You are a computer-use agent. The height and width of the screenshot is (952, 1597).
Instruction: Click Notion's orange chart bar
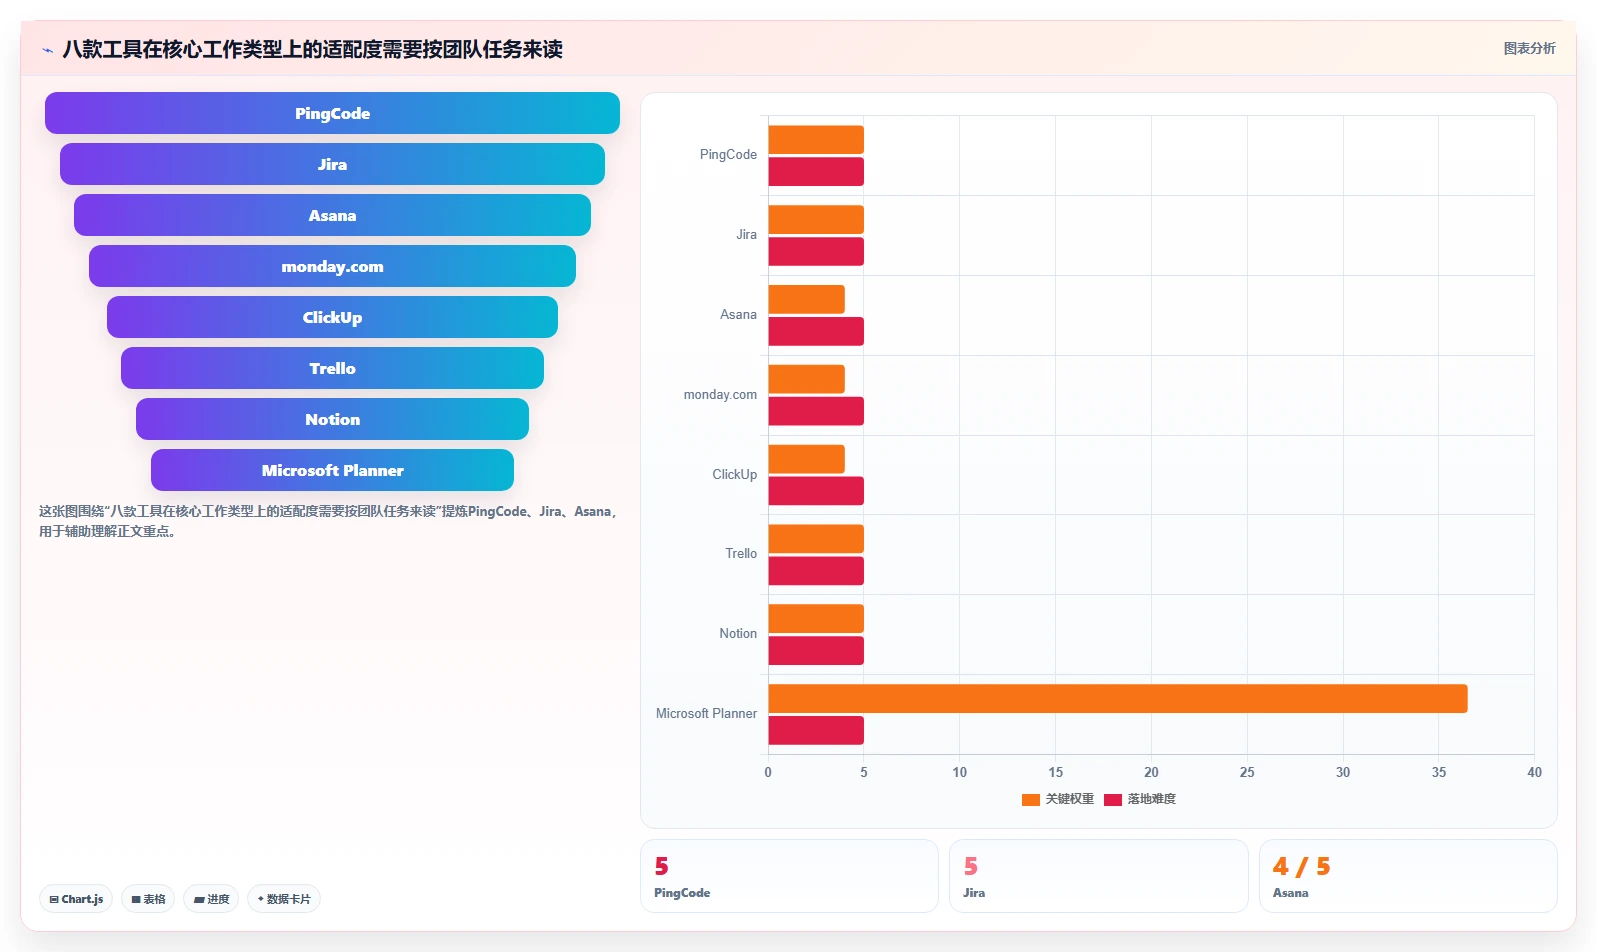(x=816, y=619)
